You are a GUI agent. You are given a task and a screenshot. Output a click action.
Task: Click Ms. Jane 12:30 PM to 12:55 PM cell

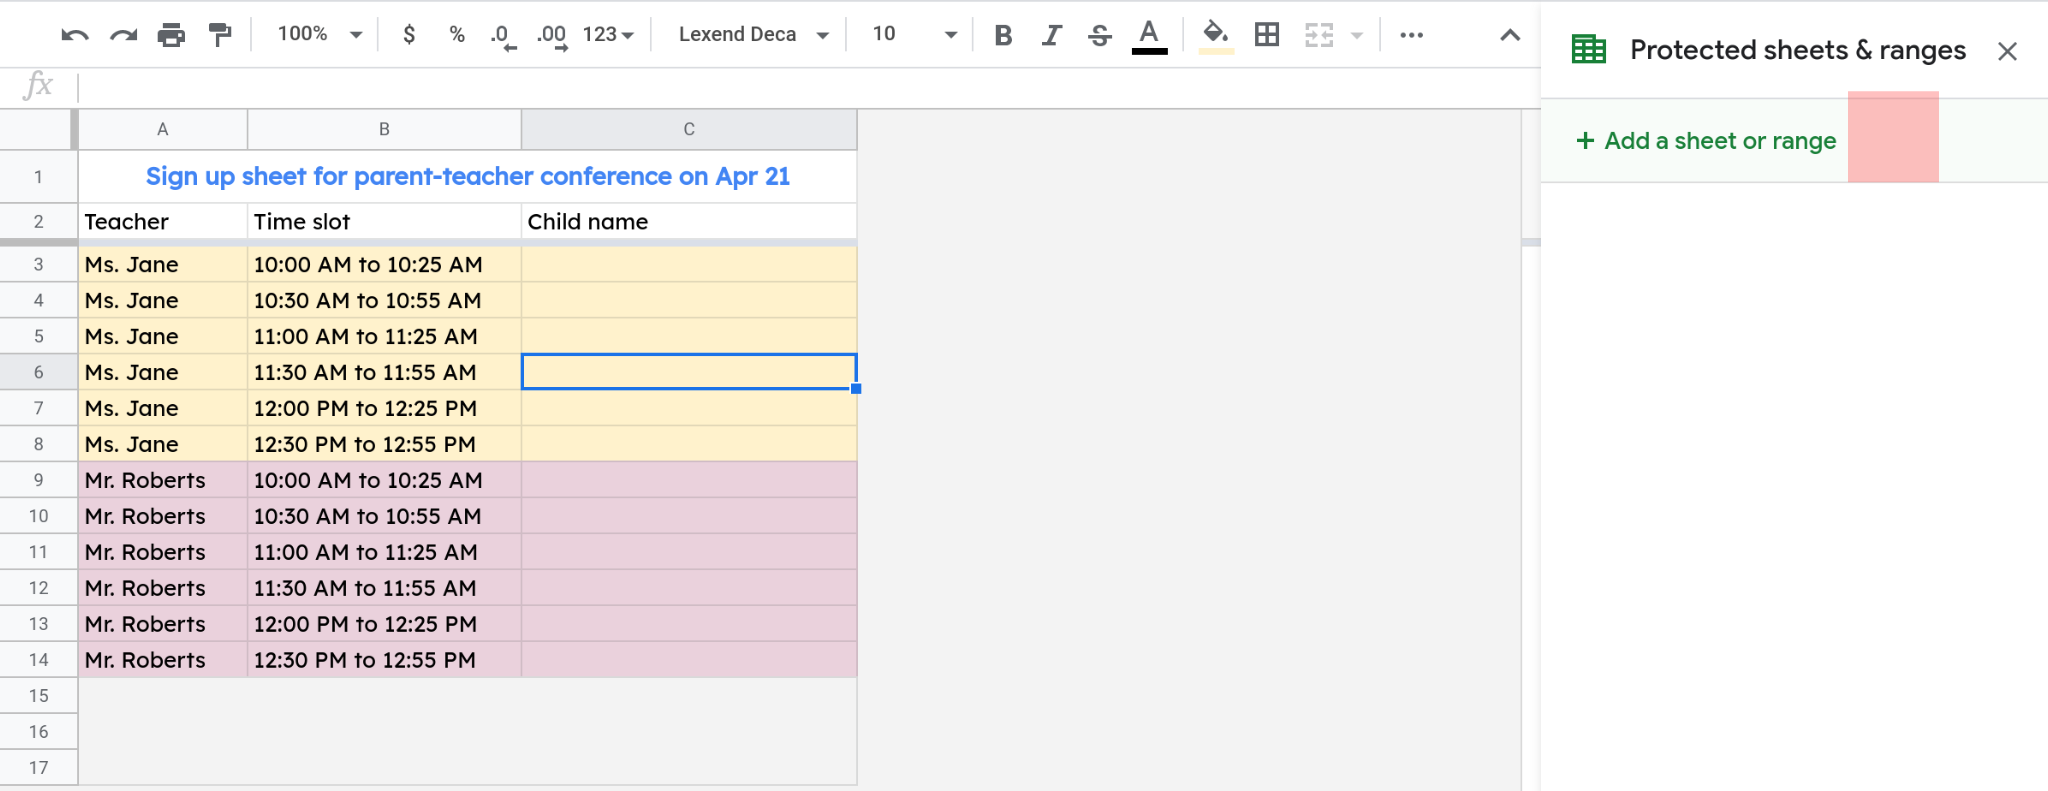click(384, 445)
